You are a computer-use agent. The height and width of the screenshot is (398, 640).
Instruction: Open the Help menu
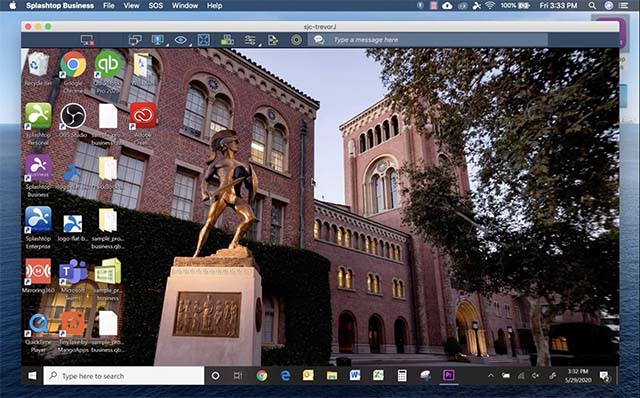point(214,5)
